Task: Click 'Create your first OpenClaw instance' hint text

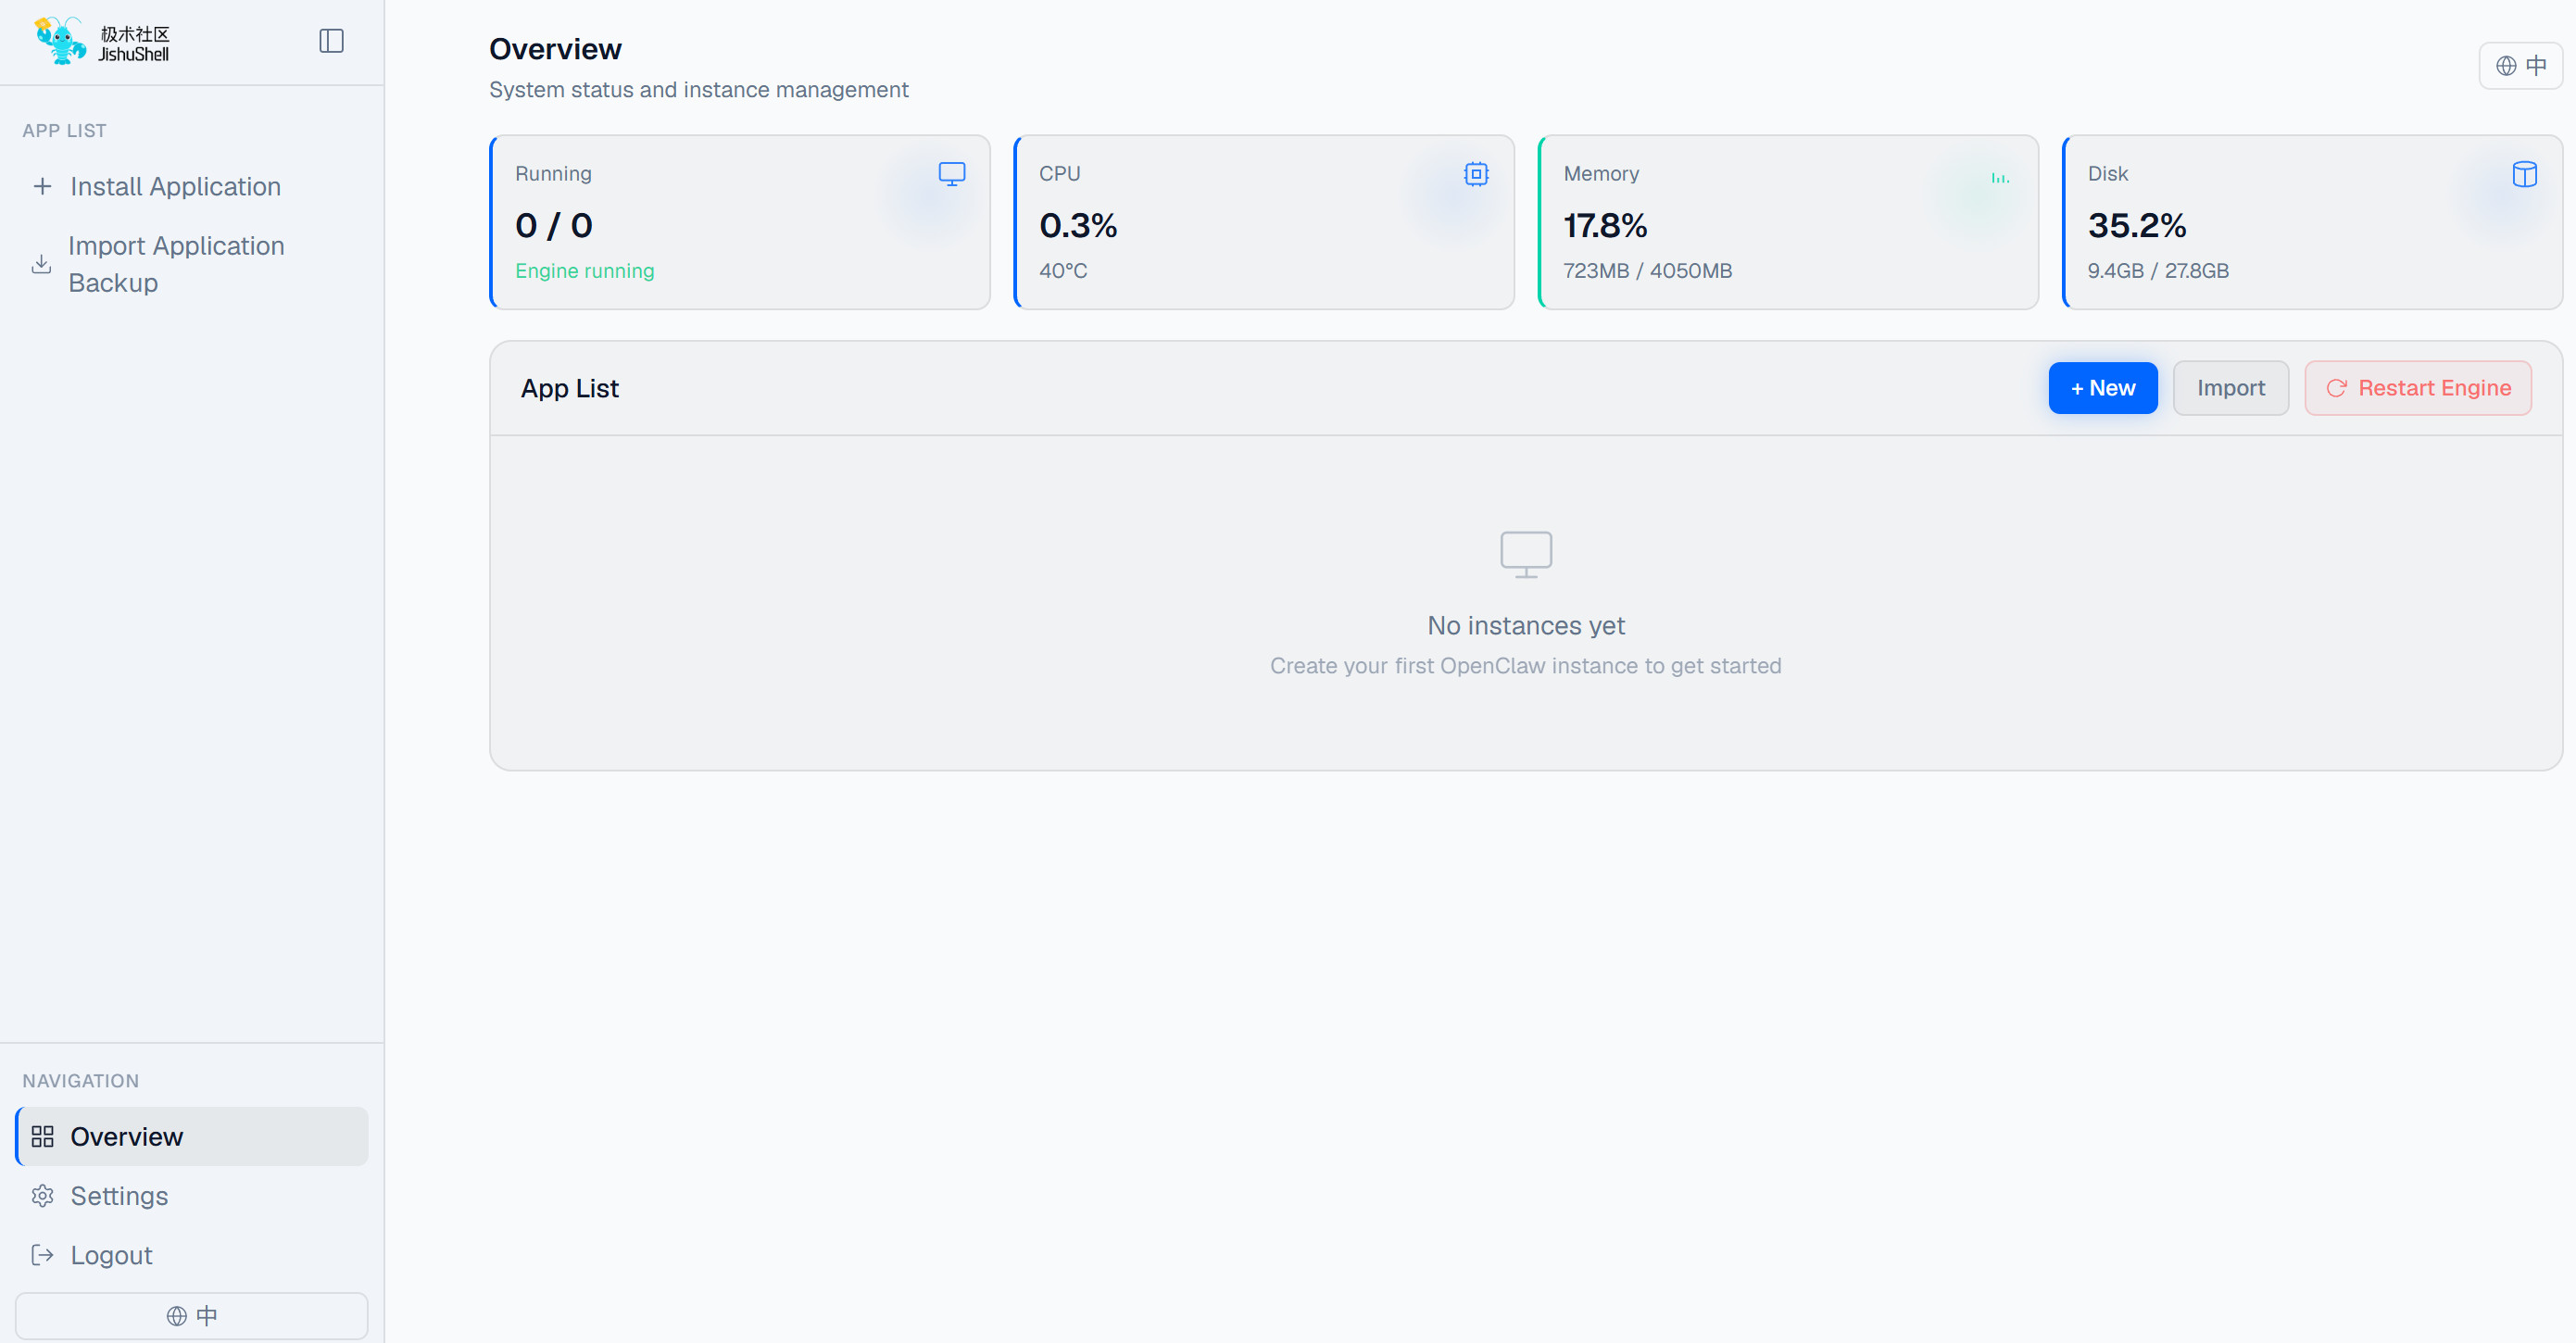Action: tap(1525, 666)
